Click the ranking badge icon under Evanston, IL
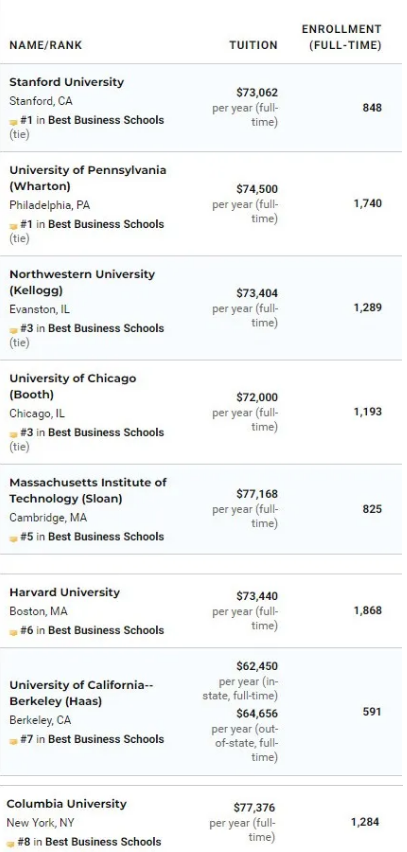This screenshot has height=852, width=407. tap(14, 330)
